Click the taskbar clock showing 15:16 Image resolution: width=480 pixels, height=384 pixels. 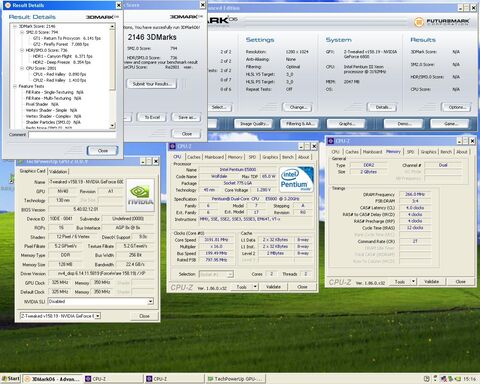coord(469,379)
